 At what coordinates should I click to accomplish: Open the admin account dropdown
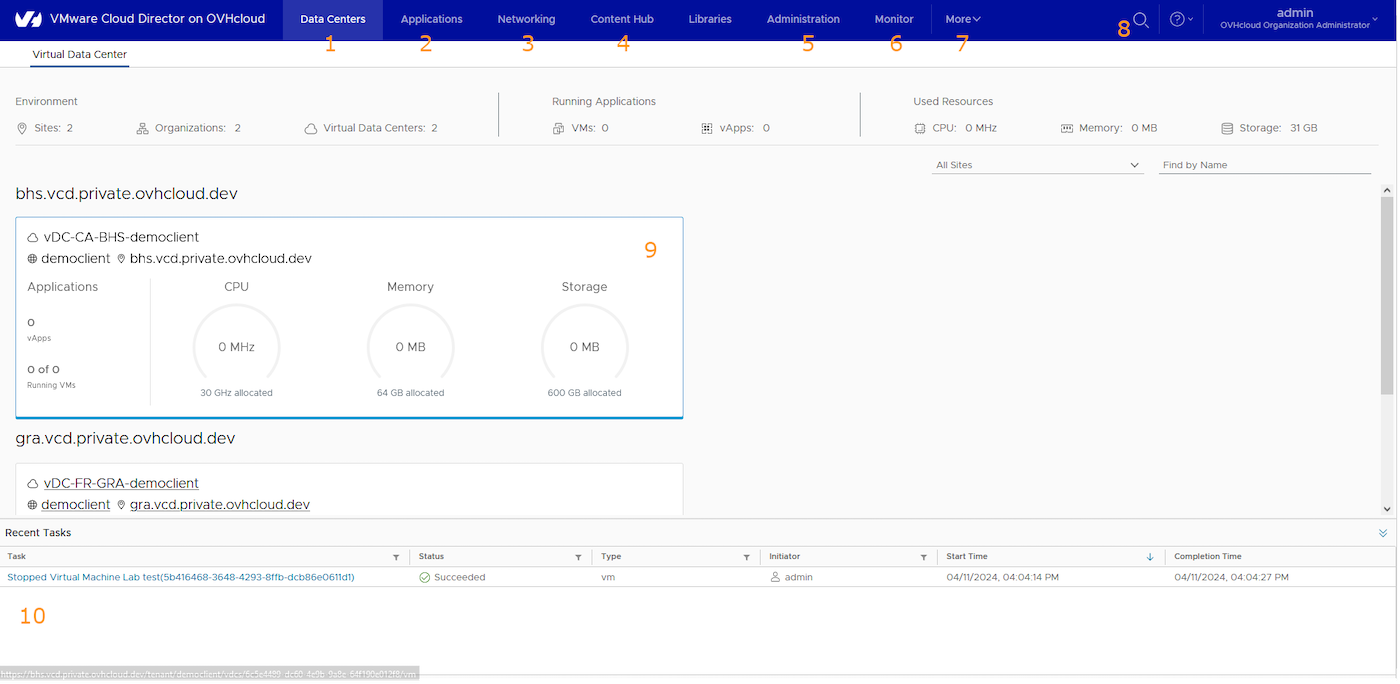(x=1295, y=19)
